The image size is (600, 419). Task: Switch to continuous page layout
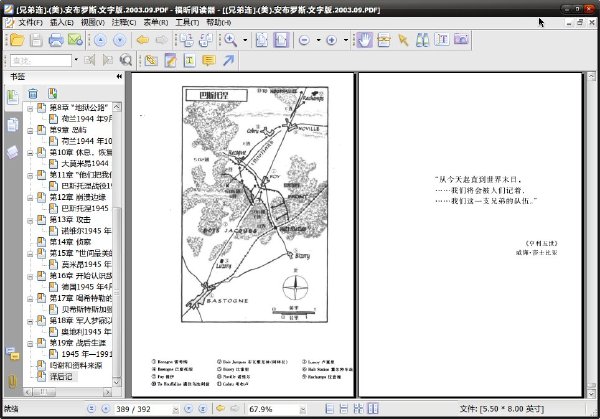coord(344,409)
